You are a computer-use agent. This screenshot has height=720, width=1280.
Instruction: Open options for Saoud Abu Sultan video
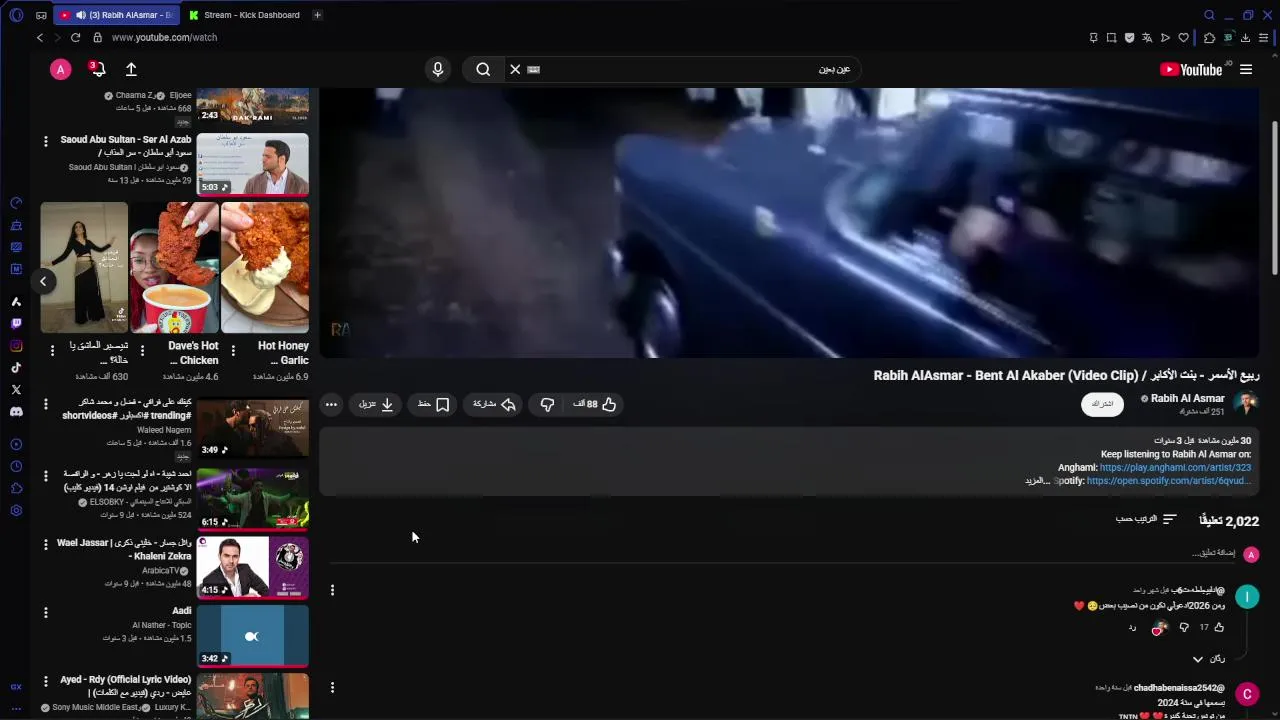click(45, 141)
